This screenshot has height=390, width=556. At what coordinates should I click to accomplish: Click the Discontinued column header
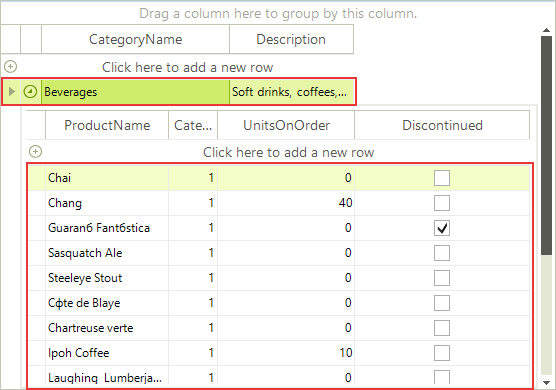click(442, 125)
